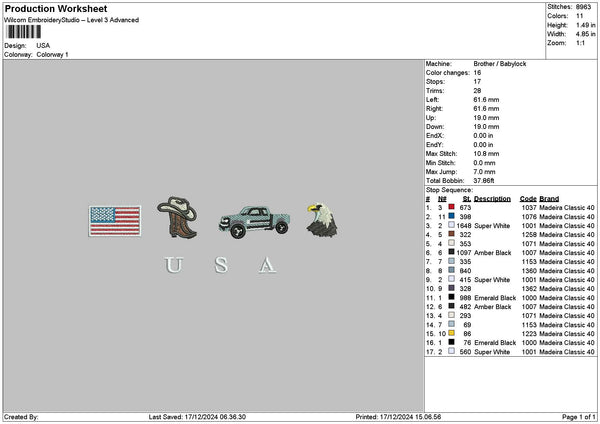Select the machine 'Brother / Babylock'
This screenshot has width=600, height=424.
point(500,64)
